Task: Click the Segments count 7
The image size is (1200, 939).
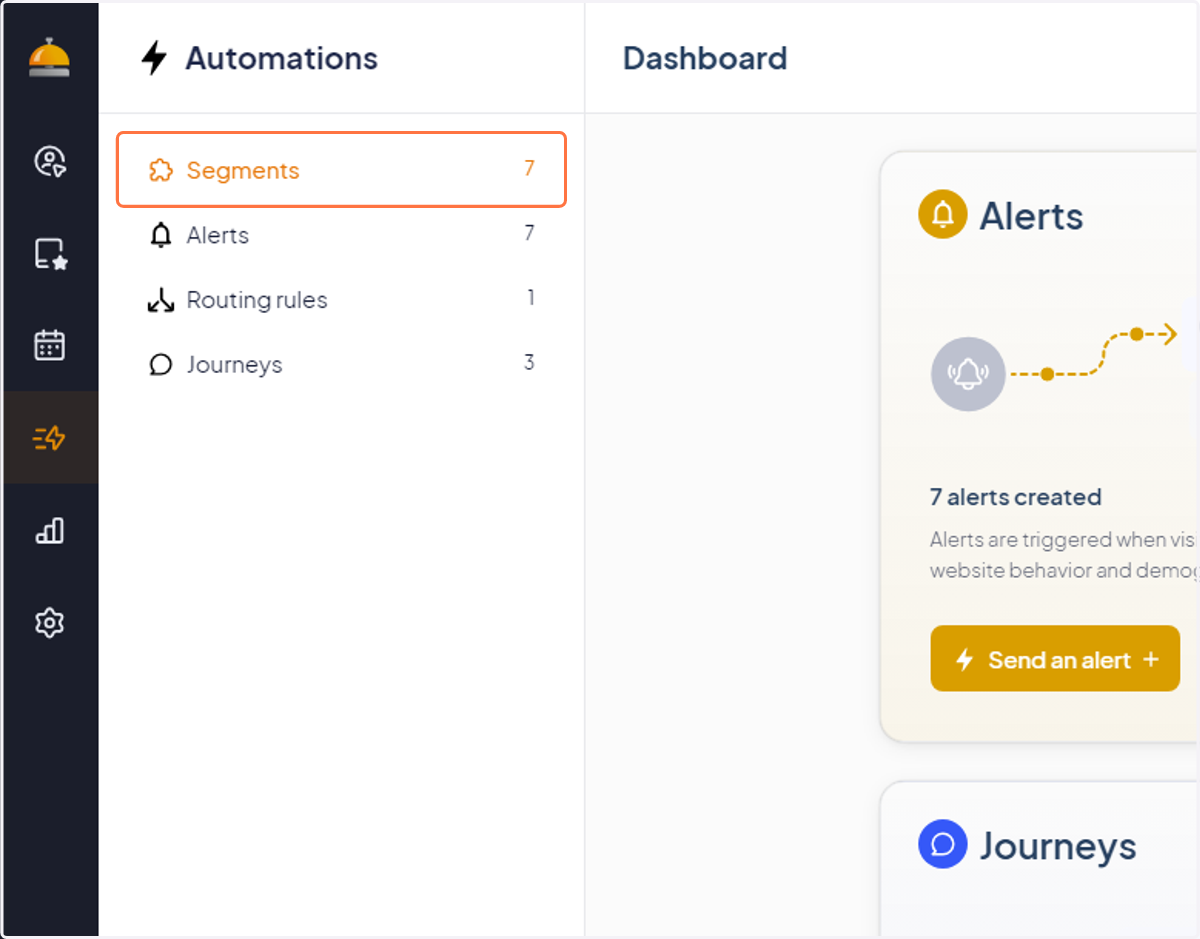Action: [x=529, y=168]
